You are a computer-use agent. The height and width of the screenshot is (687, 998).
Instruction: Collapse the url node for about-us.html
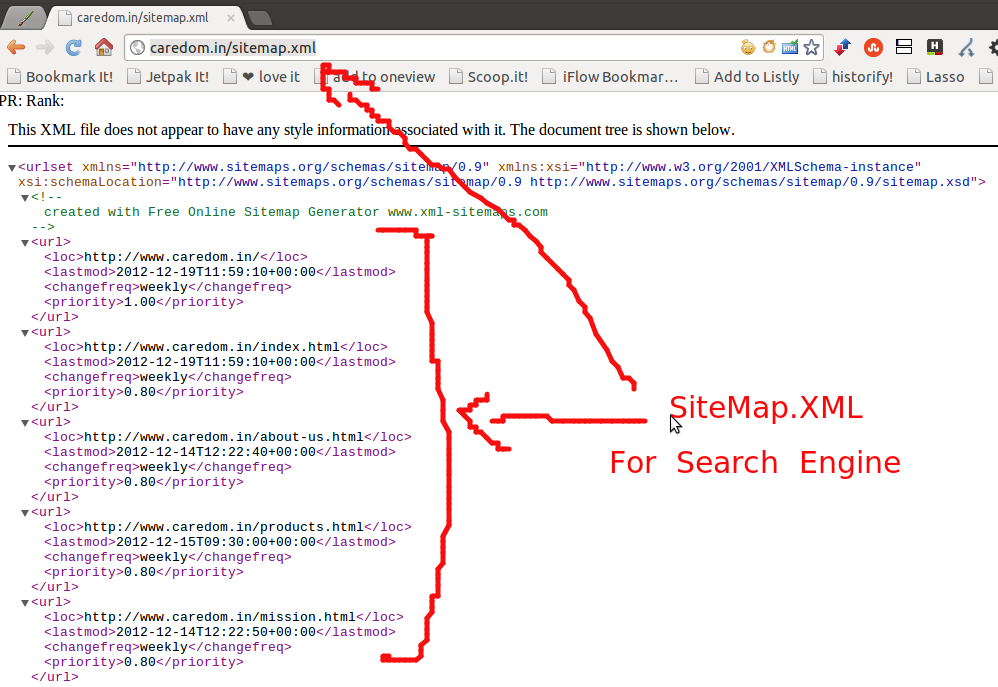25,423
